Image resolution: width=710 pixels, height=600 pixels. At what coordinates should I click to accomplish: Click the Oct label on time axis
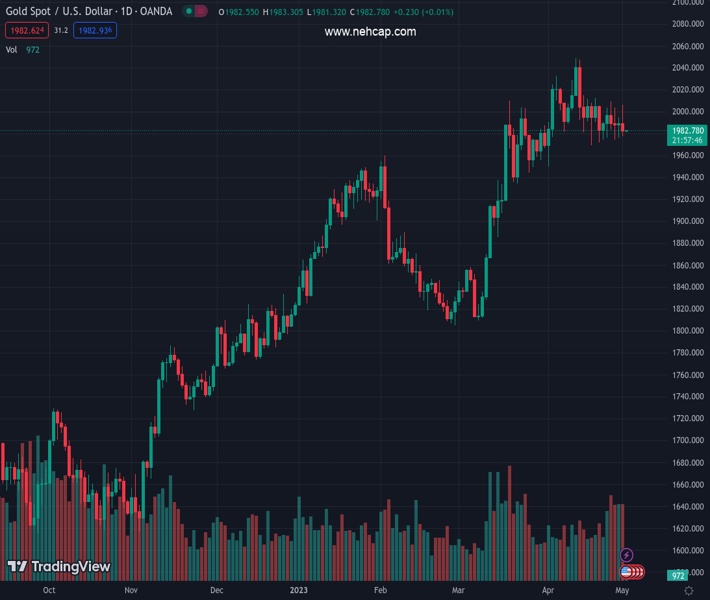pos(49,590)
